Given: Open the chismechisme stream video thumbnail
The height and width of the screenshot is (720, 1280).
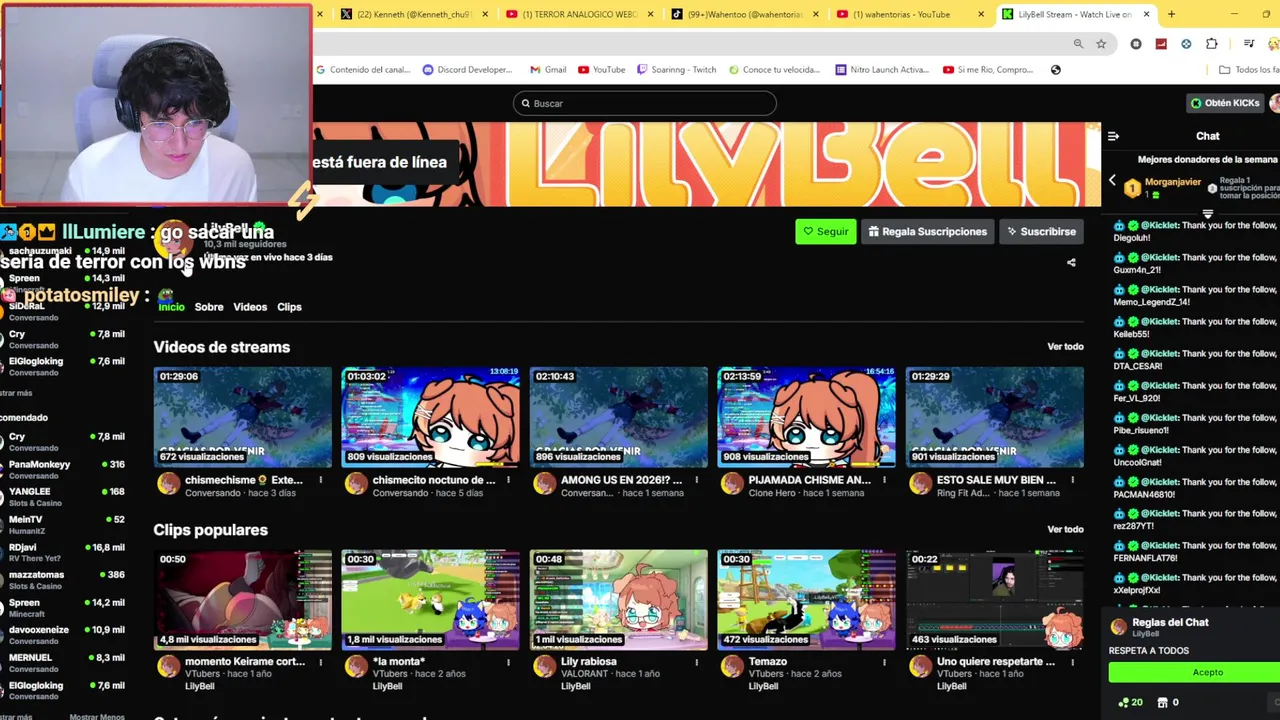Looking at the screenshot, I should pyautogui.click(x=243, y=418).
